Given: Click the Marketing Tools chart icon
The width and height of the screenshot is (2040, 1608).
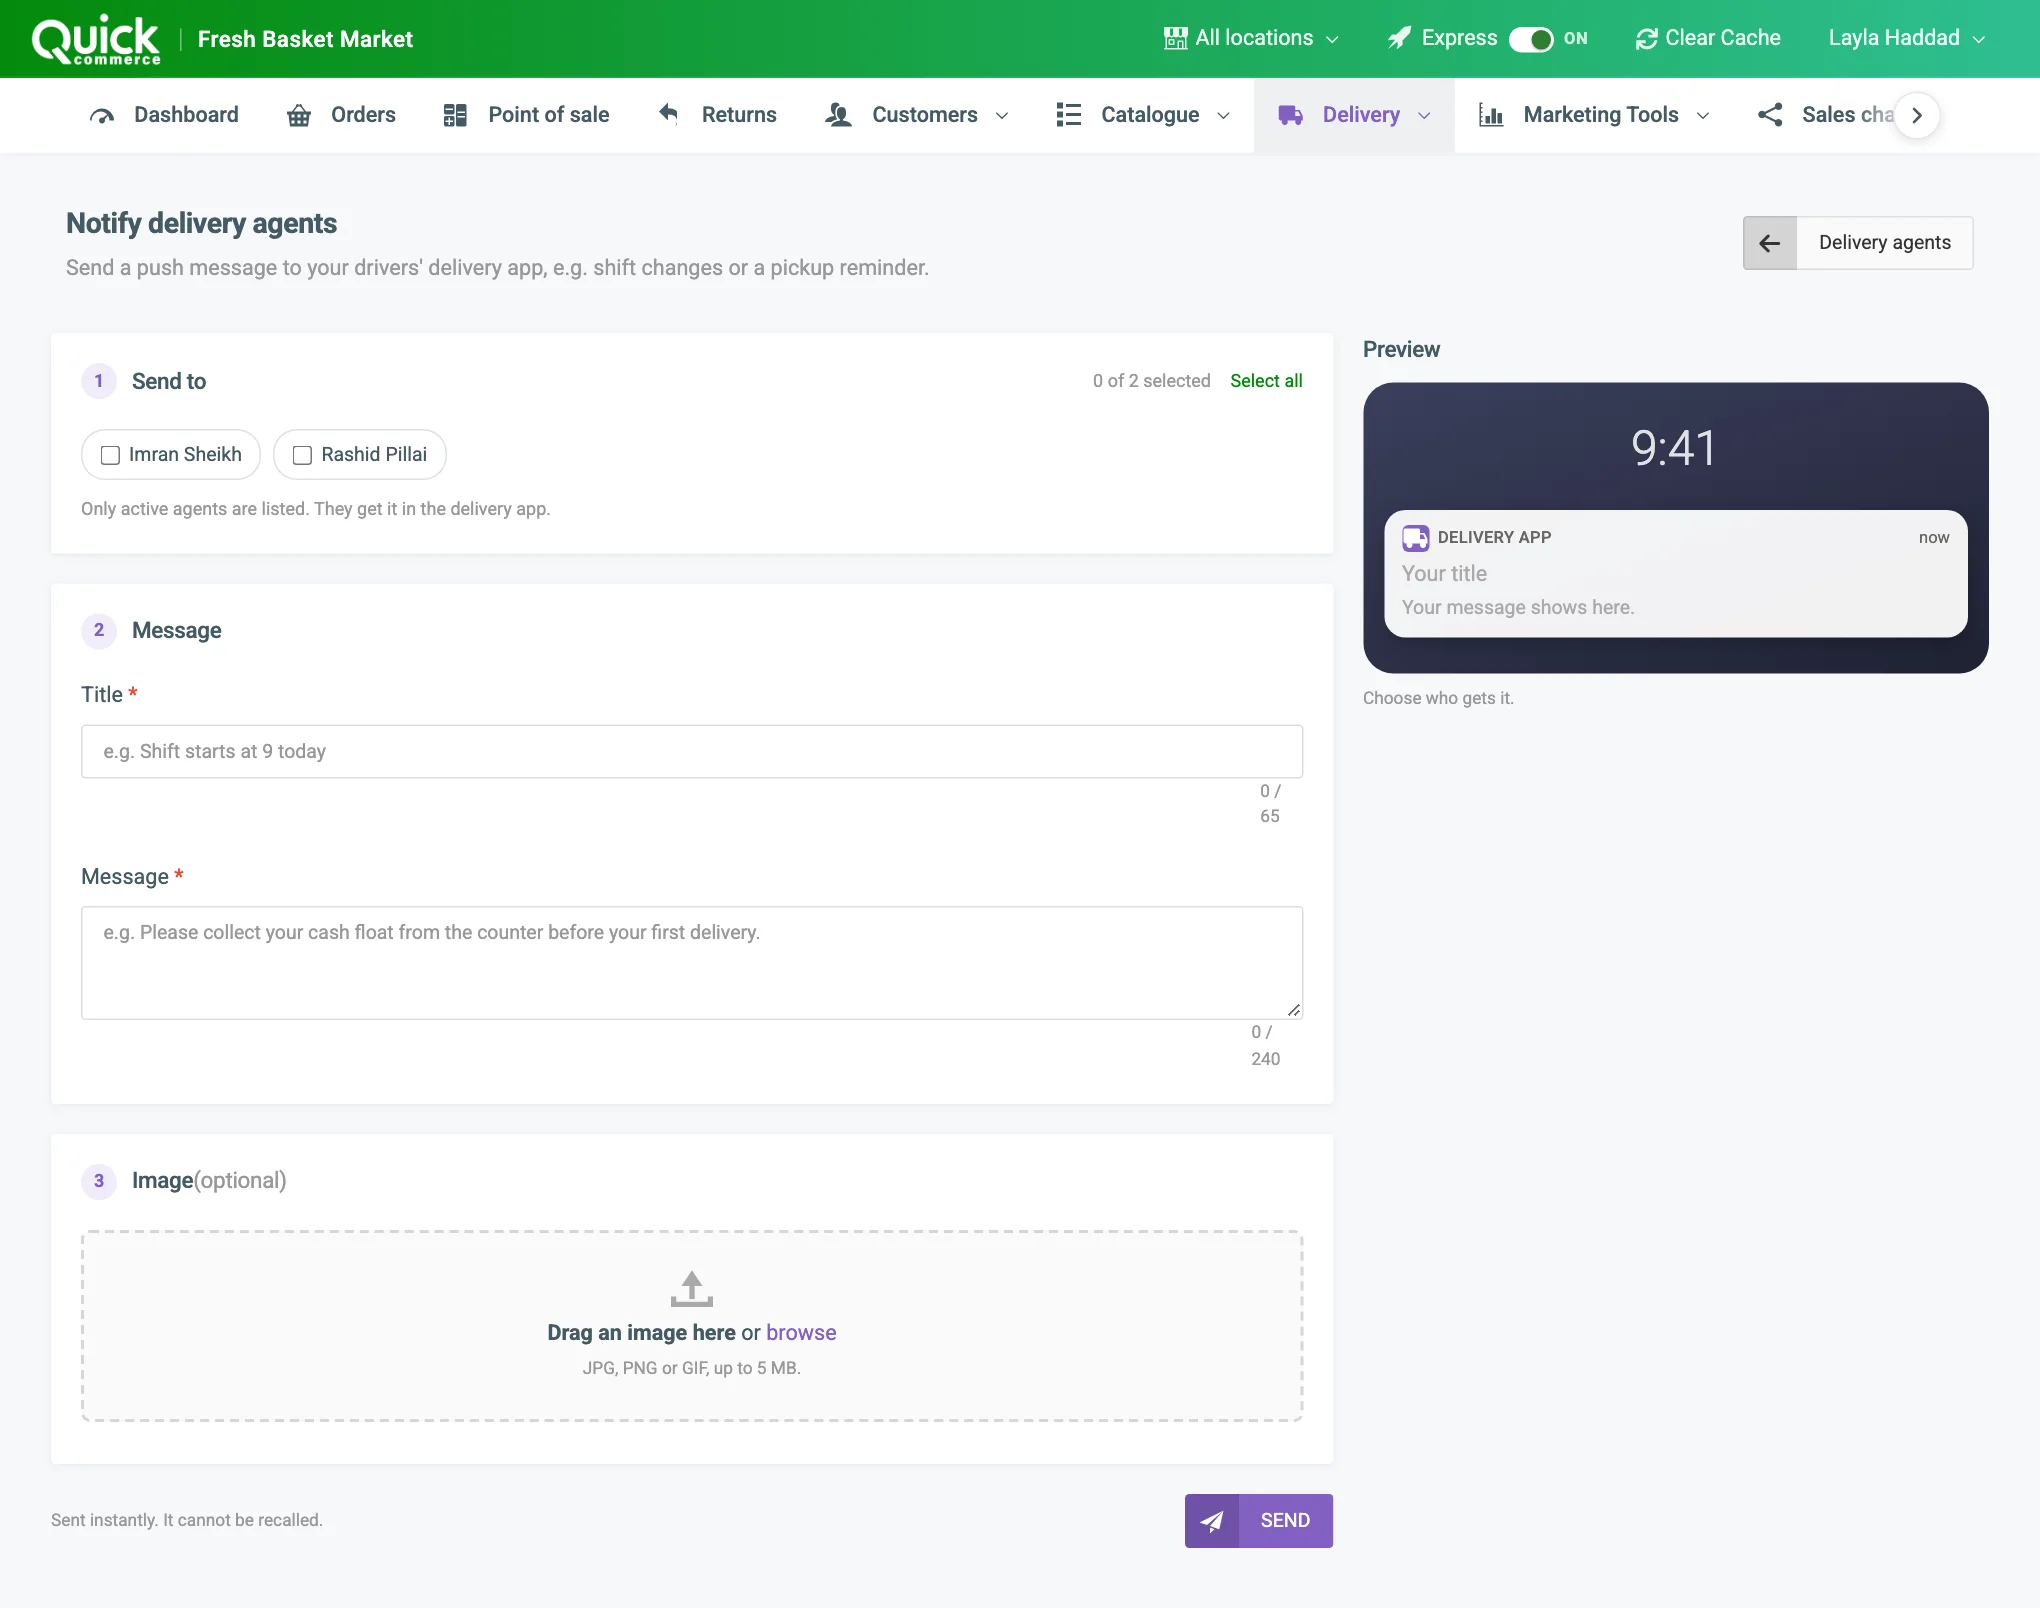Looking at the screenshot, I should 1491,115.
